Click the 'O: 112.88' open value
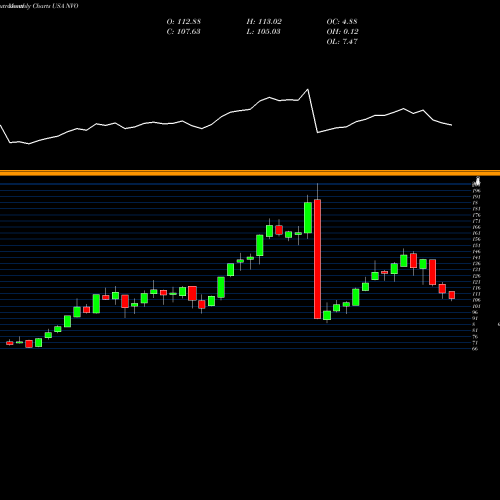 coord(183,22)
